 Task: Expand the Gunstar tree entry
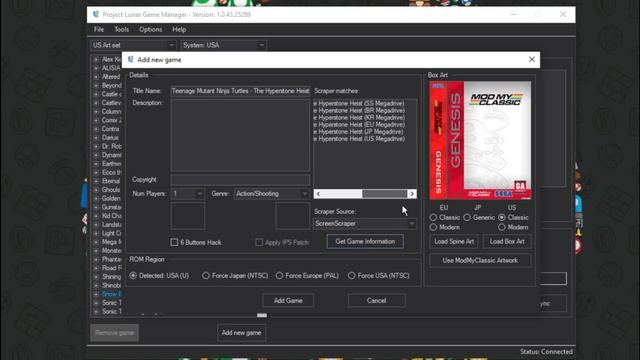pos(96,207)
